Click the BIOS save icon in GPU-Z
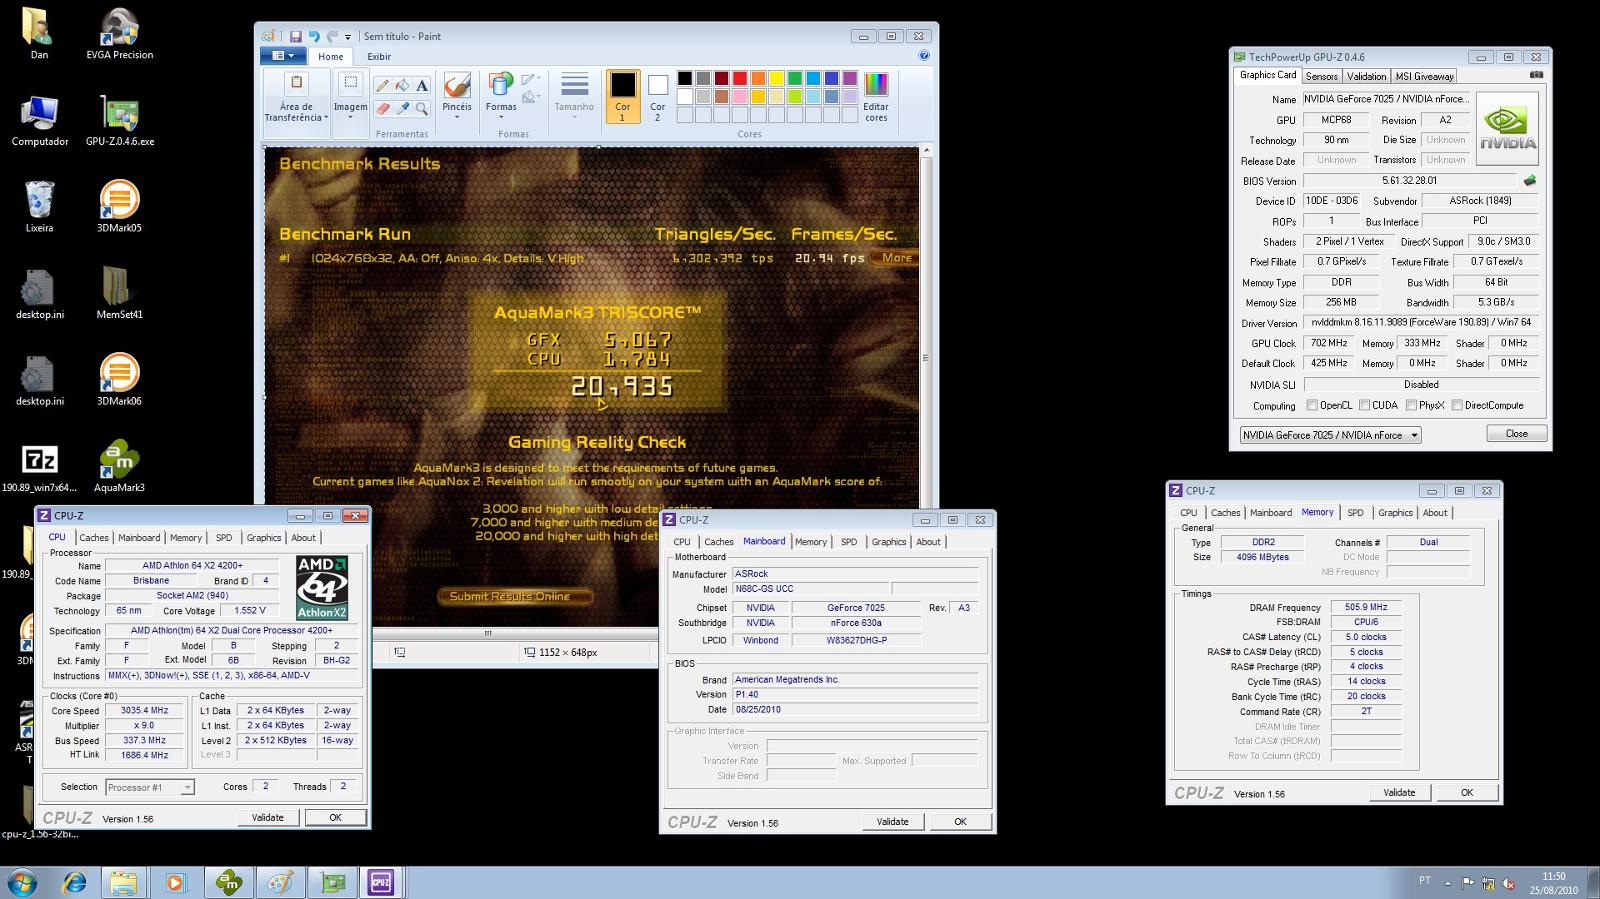The height and width of the screenshot is (899, 1600). pos(1529,181)
